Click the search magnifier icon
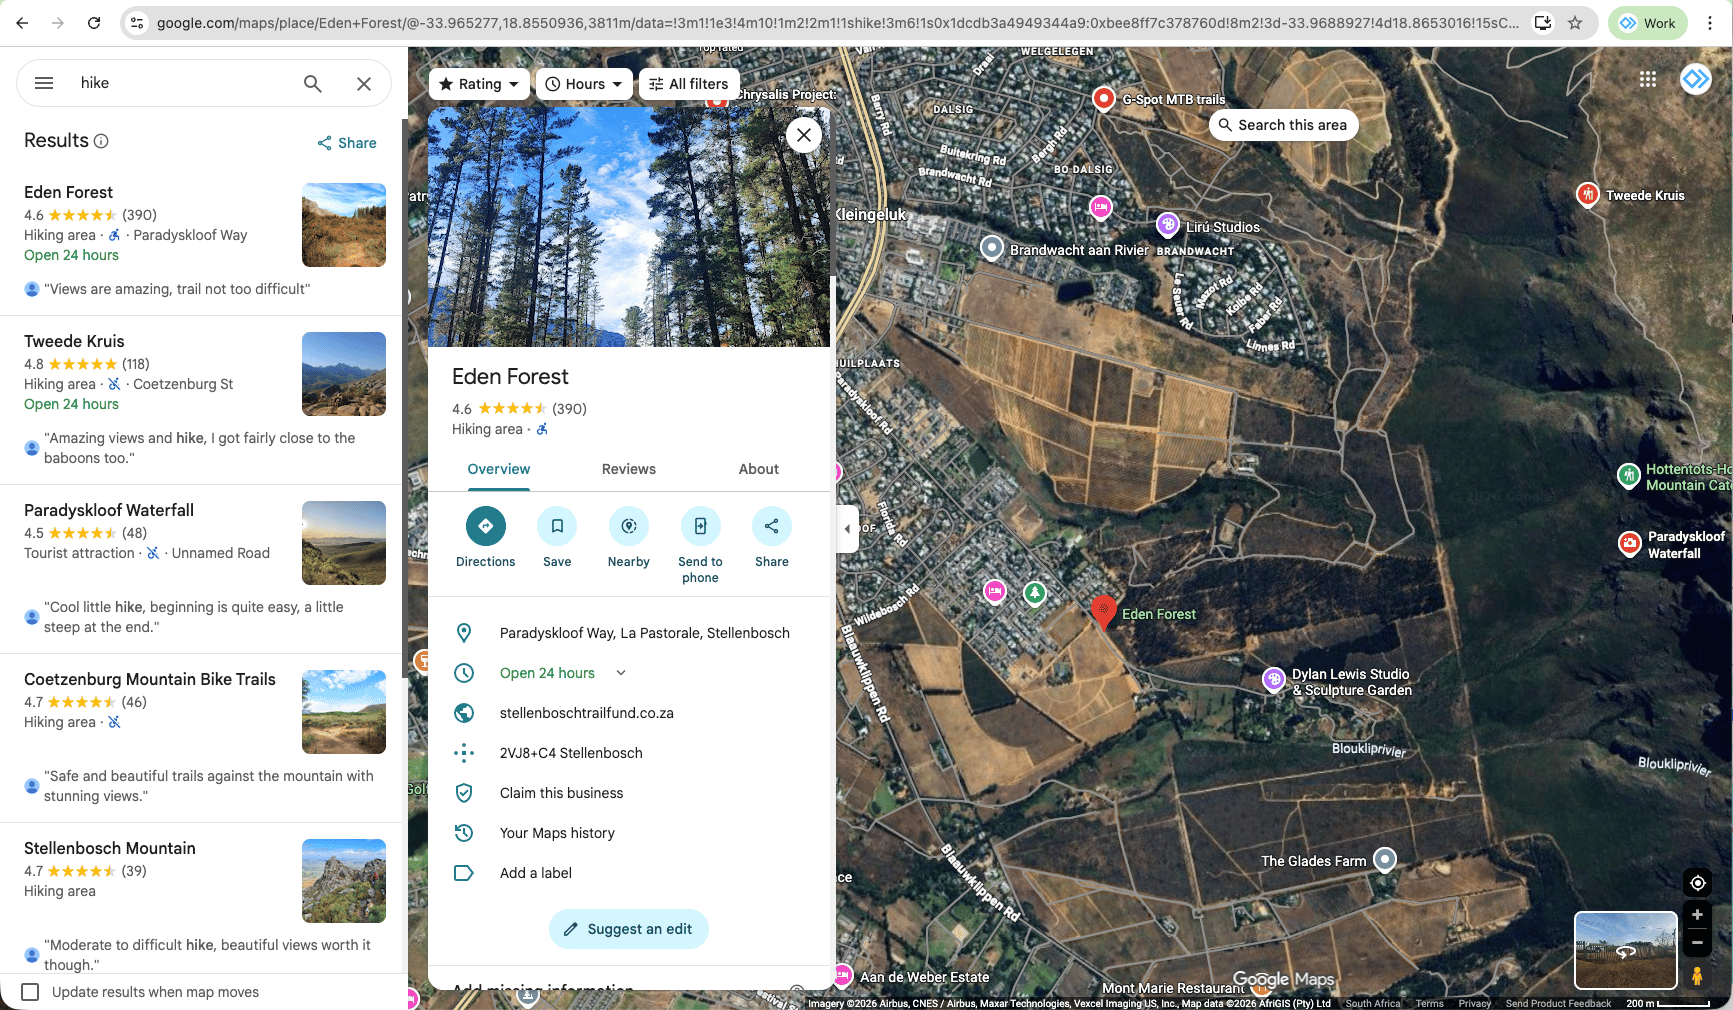The height and width of the screenshot is (1010, 1733). (x=313, y=83)
